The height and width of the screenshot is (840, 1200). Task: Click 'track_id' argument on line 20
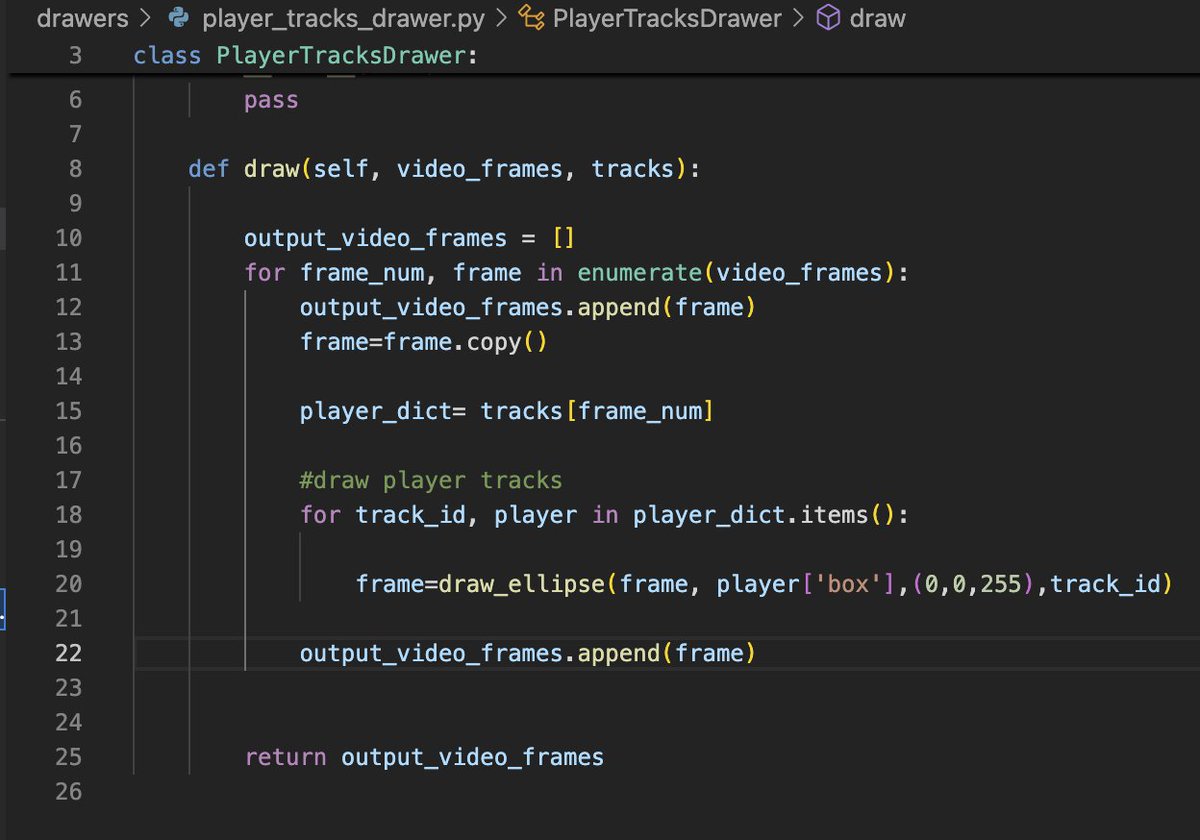click(1104, 584)
